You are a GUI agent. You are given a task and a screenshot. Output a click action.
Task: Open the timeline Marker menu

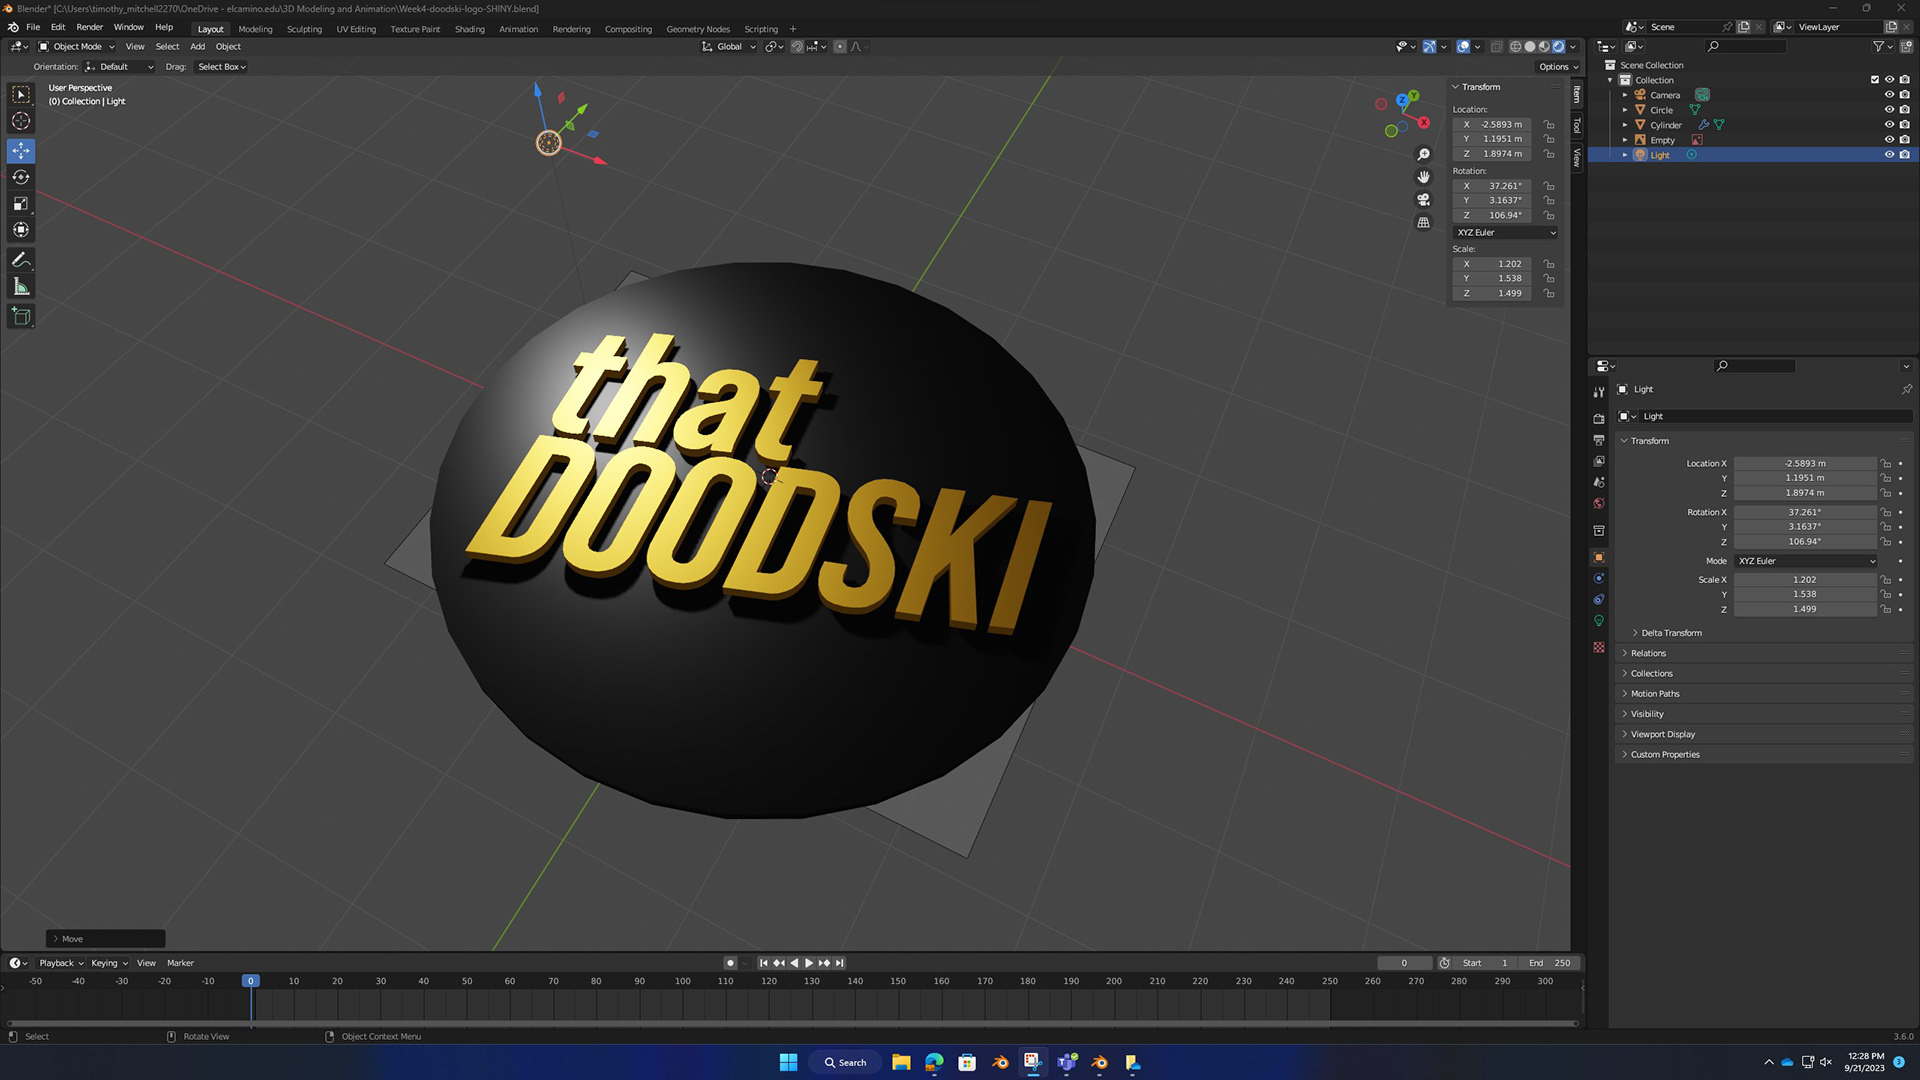(180, 963)
